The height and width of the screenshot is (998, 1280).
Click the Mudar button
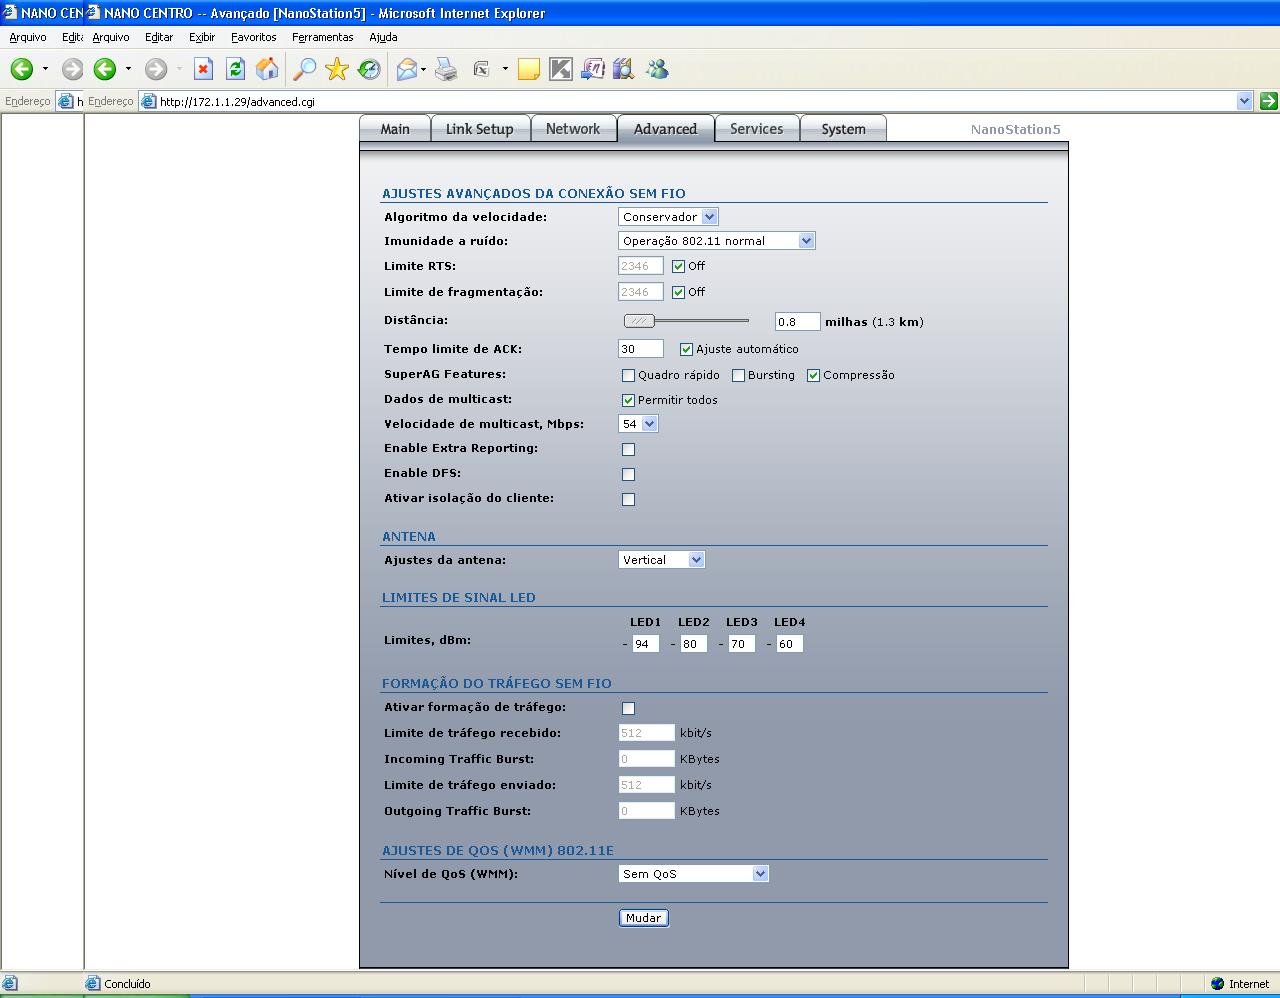pyautogui.click(x=643, y=918)
